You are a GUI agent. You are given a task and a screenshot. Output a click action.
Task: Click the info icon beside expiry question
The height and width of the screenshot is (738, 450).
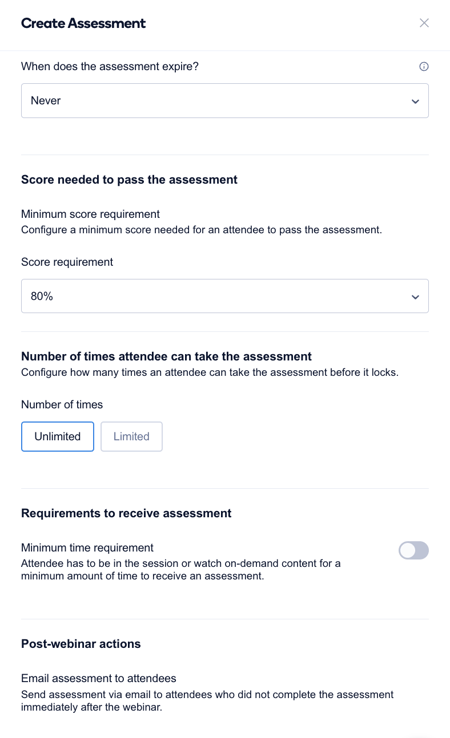click(424, 66)
